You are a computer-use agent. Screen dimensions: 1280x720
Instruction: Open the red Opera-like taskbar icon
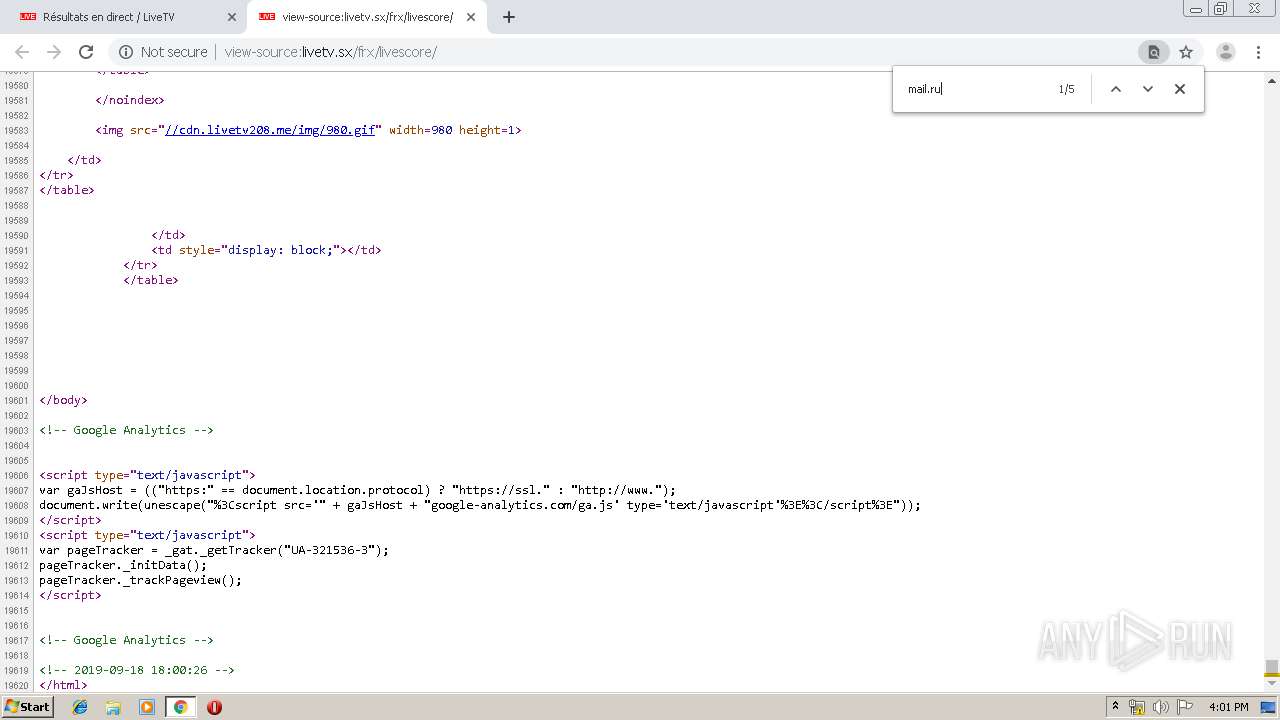click(x=214, y=707)
